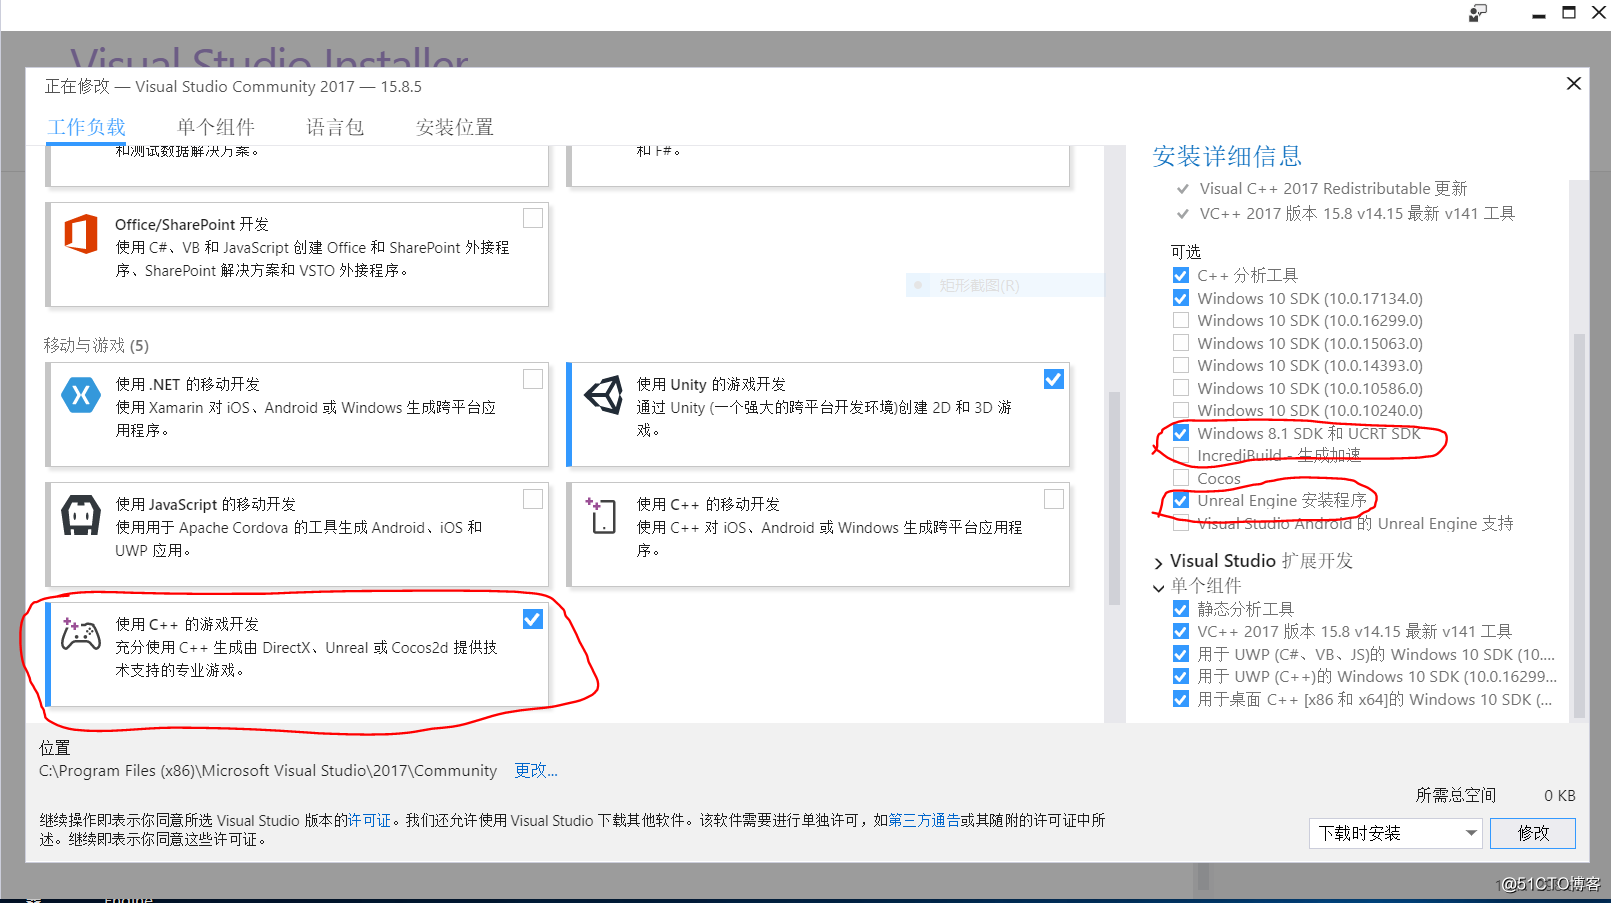Open the download-then-install mode dropdown
This screenshot has width=1611, height=903.
click(1395, 833)
